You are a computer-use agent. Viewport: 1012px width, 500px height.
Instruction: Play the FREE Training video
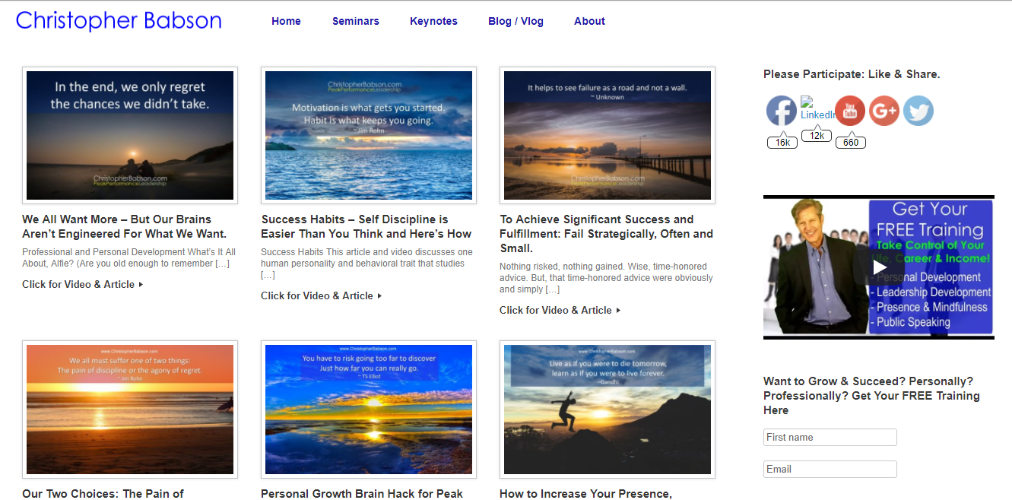[878, 267]
